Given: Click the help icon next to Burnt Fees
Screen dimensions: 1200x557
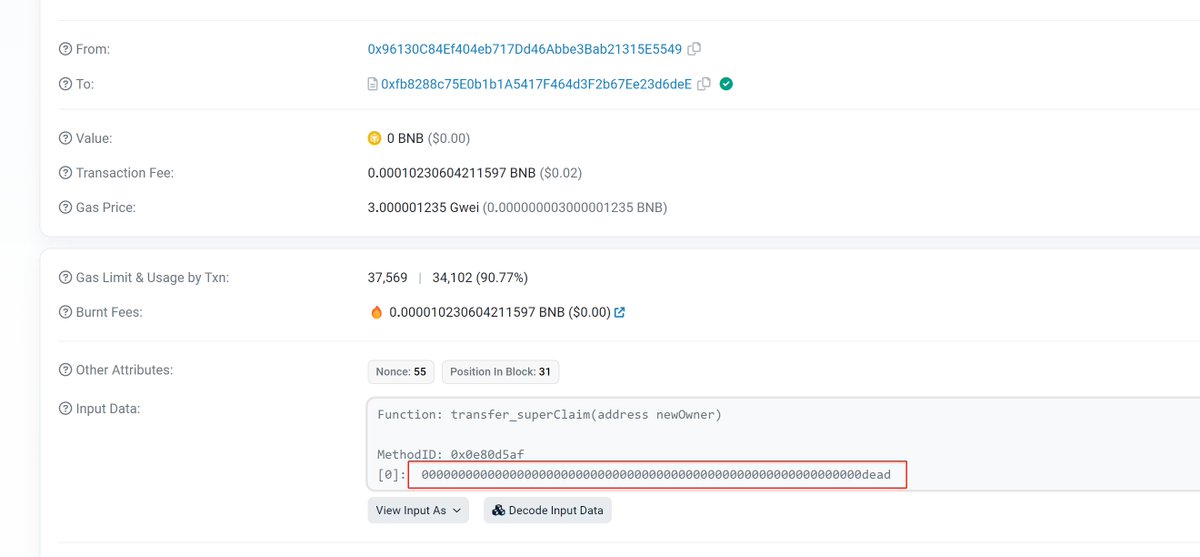Looking at the screenshot, I should 66,312.
